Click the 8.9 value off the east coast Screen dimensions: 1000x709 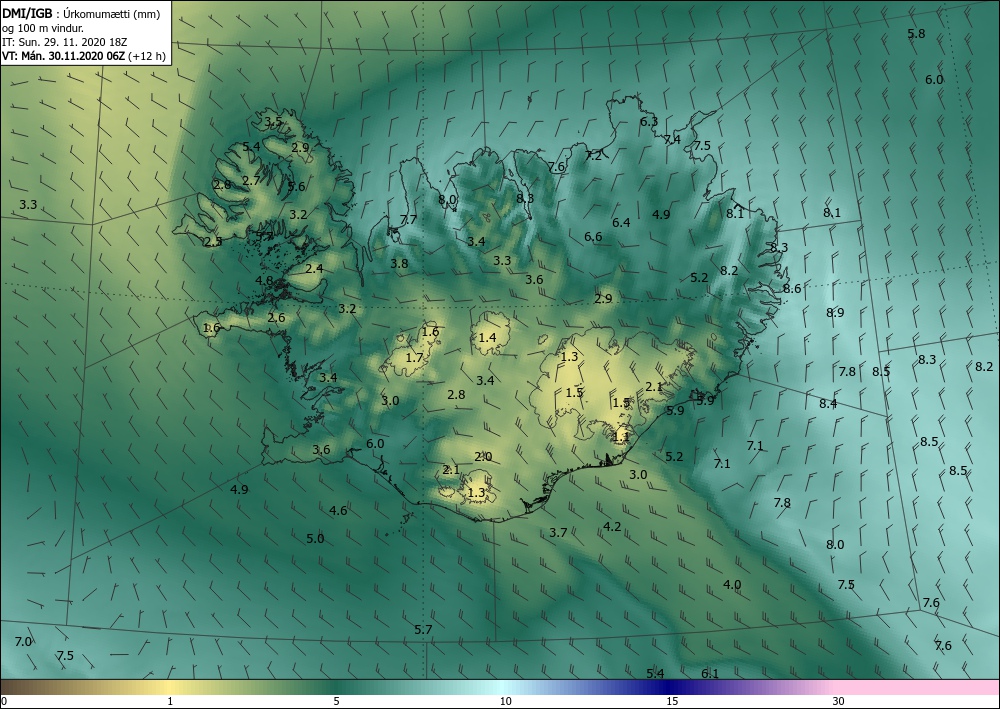(x=835, y=312)
